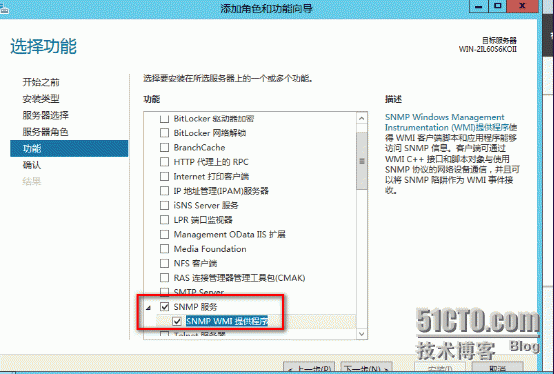
Task: Tick Management OData IIS 扩展 checkbox
Action: point(164,234)
